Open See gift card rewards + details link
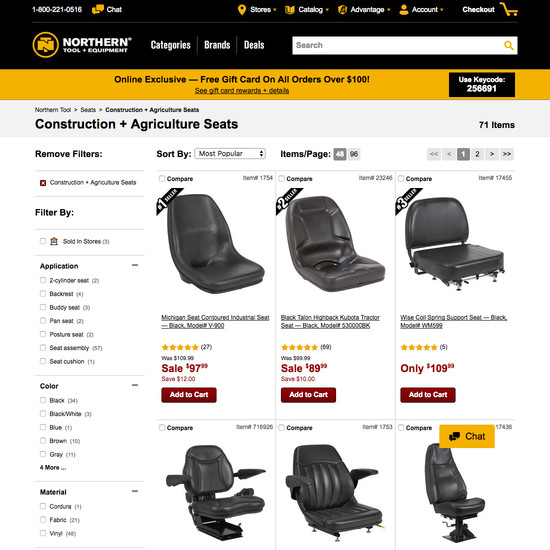The height and width of the screenshot is (550, 550). click(x=242, y=90)
